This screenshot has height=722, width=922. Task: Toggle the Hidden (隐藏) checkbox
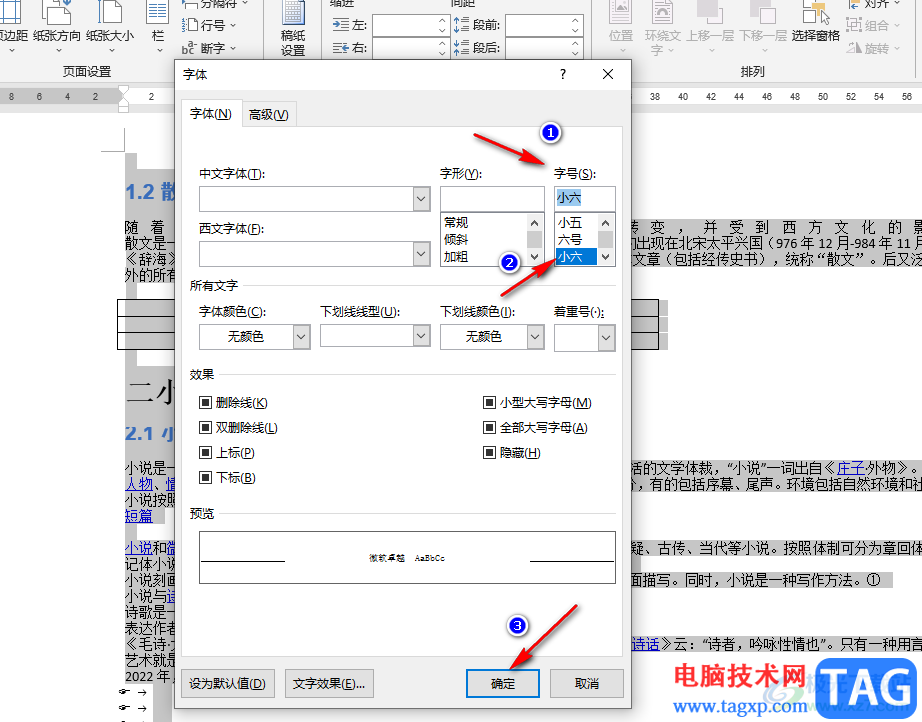[x=489, y=453]
